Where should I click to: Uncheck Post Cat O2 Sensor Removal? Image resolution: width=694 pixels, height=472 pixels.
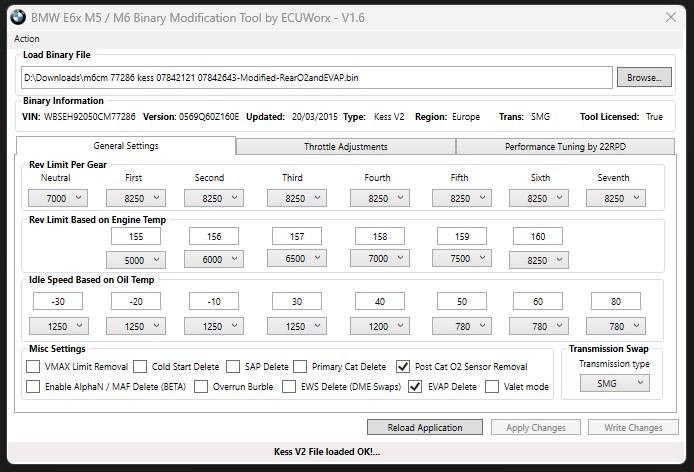pos(403,367)
